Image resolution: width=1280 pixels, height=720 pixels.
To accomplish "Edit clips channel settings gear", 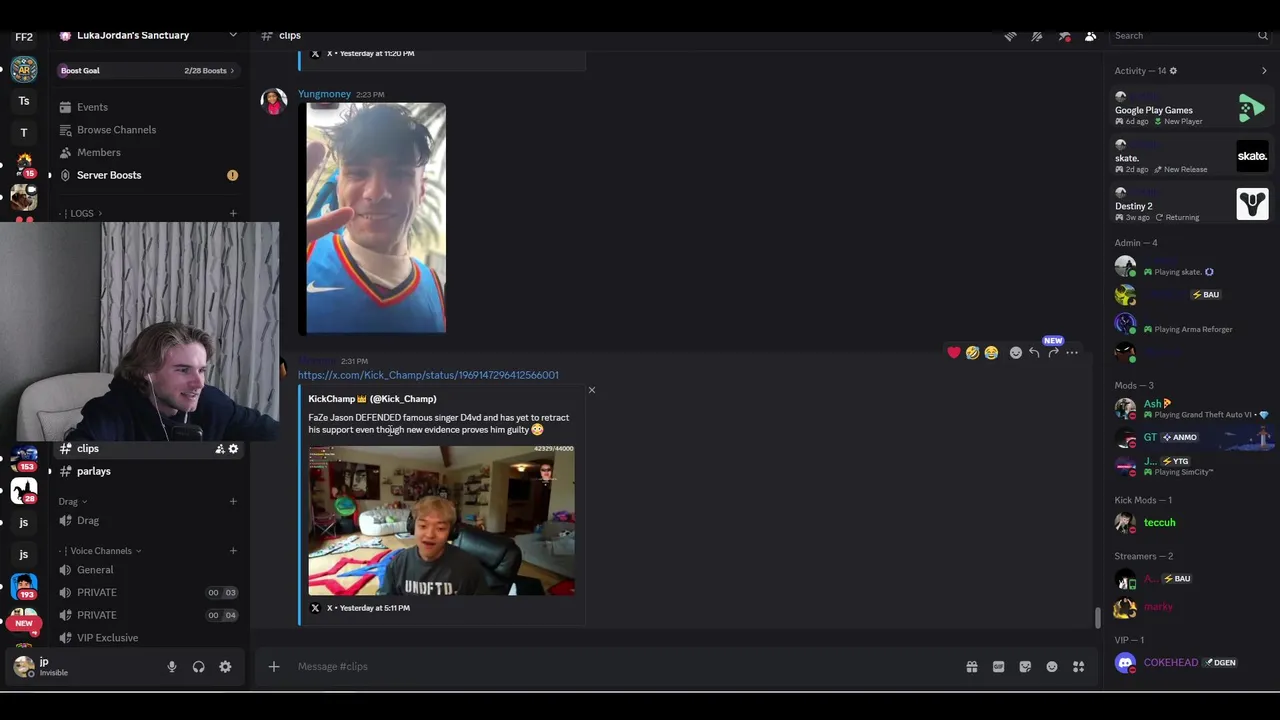I will pos(233,449).
